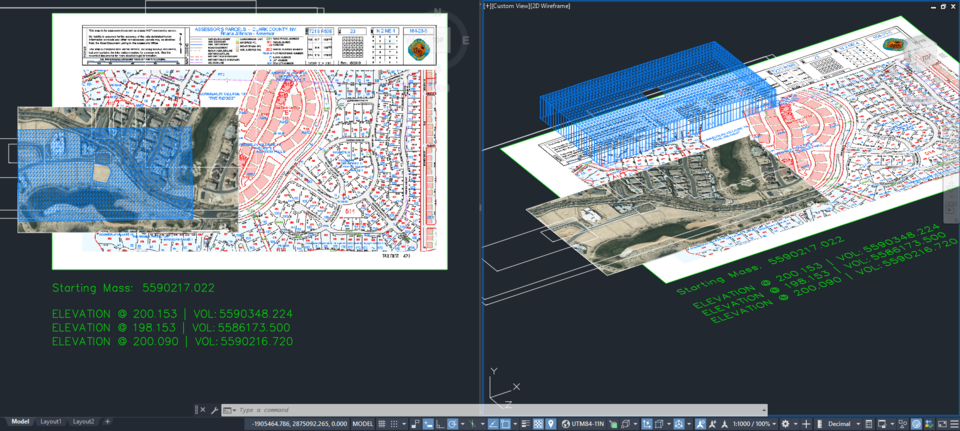Select the Starting Mass text in left viewport
Screen dimensions: 960x431
tap(133, 288)
